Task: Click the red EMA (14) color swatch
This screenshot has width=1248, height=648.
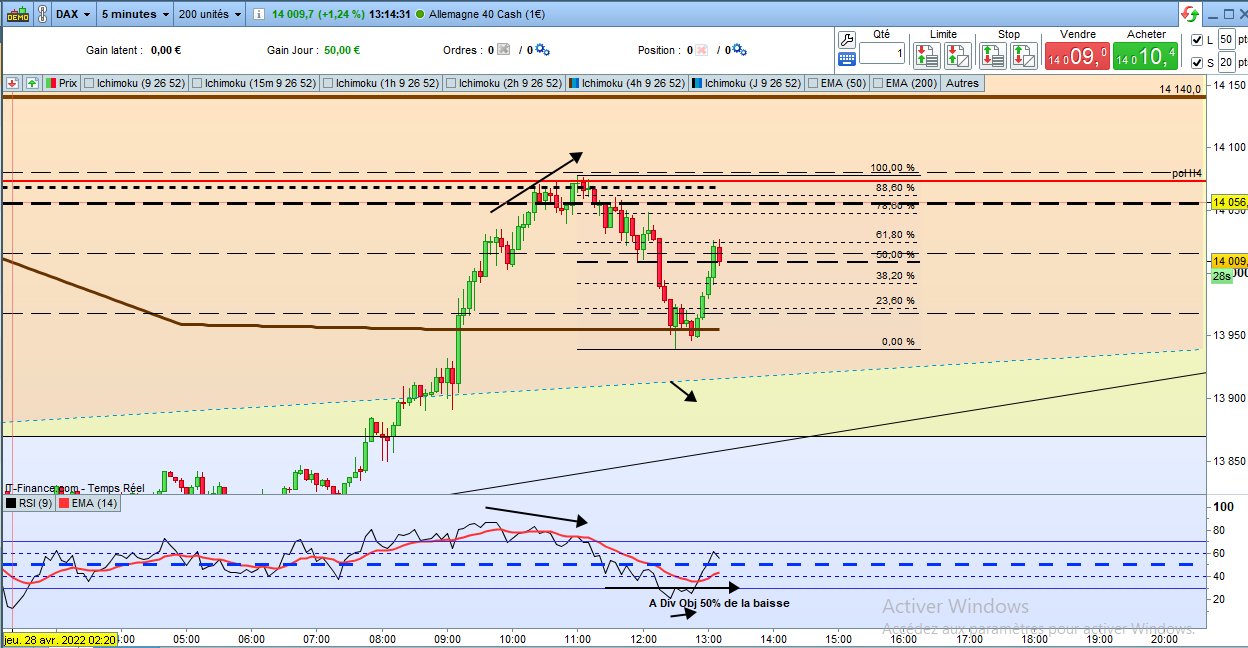Action: [62, 503]
